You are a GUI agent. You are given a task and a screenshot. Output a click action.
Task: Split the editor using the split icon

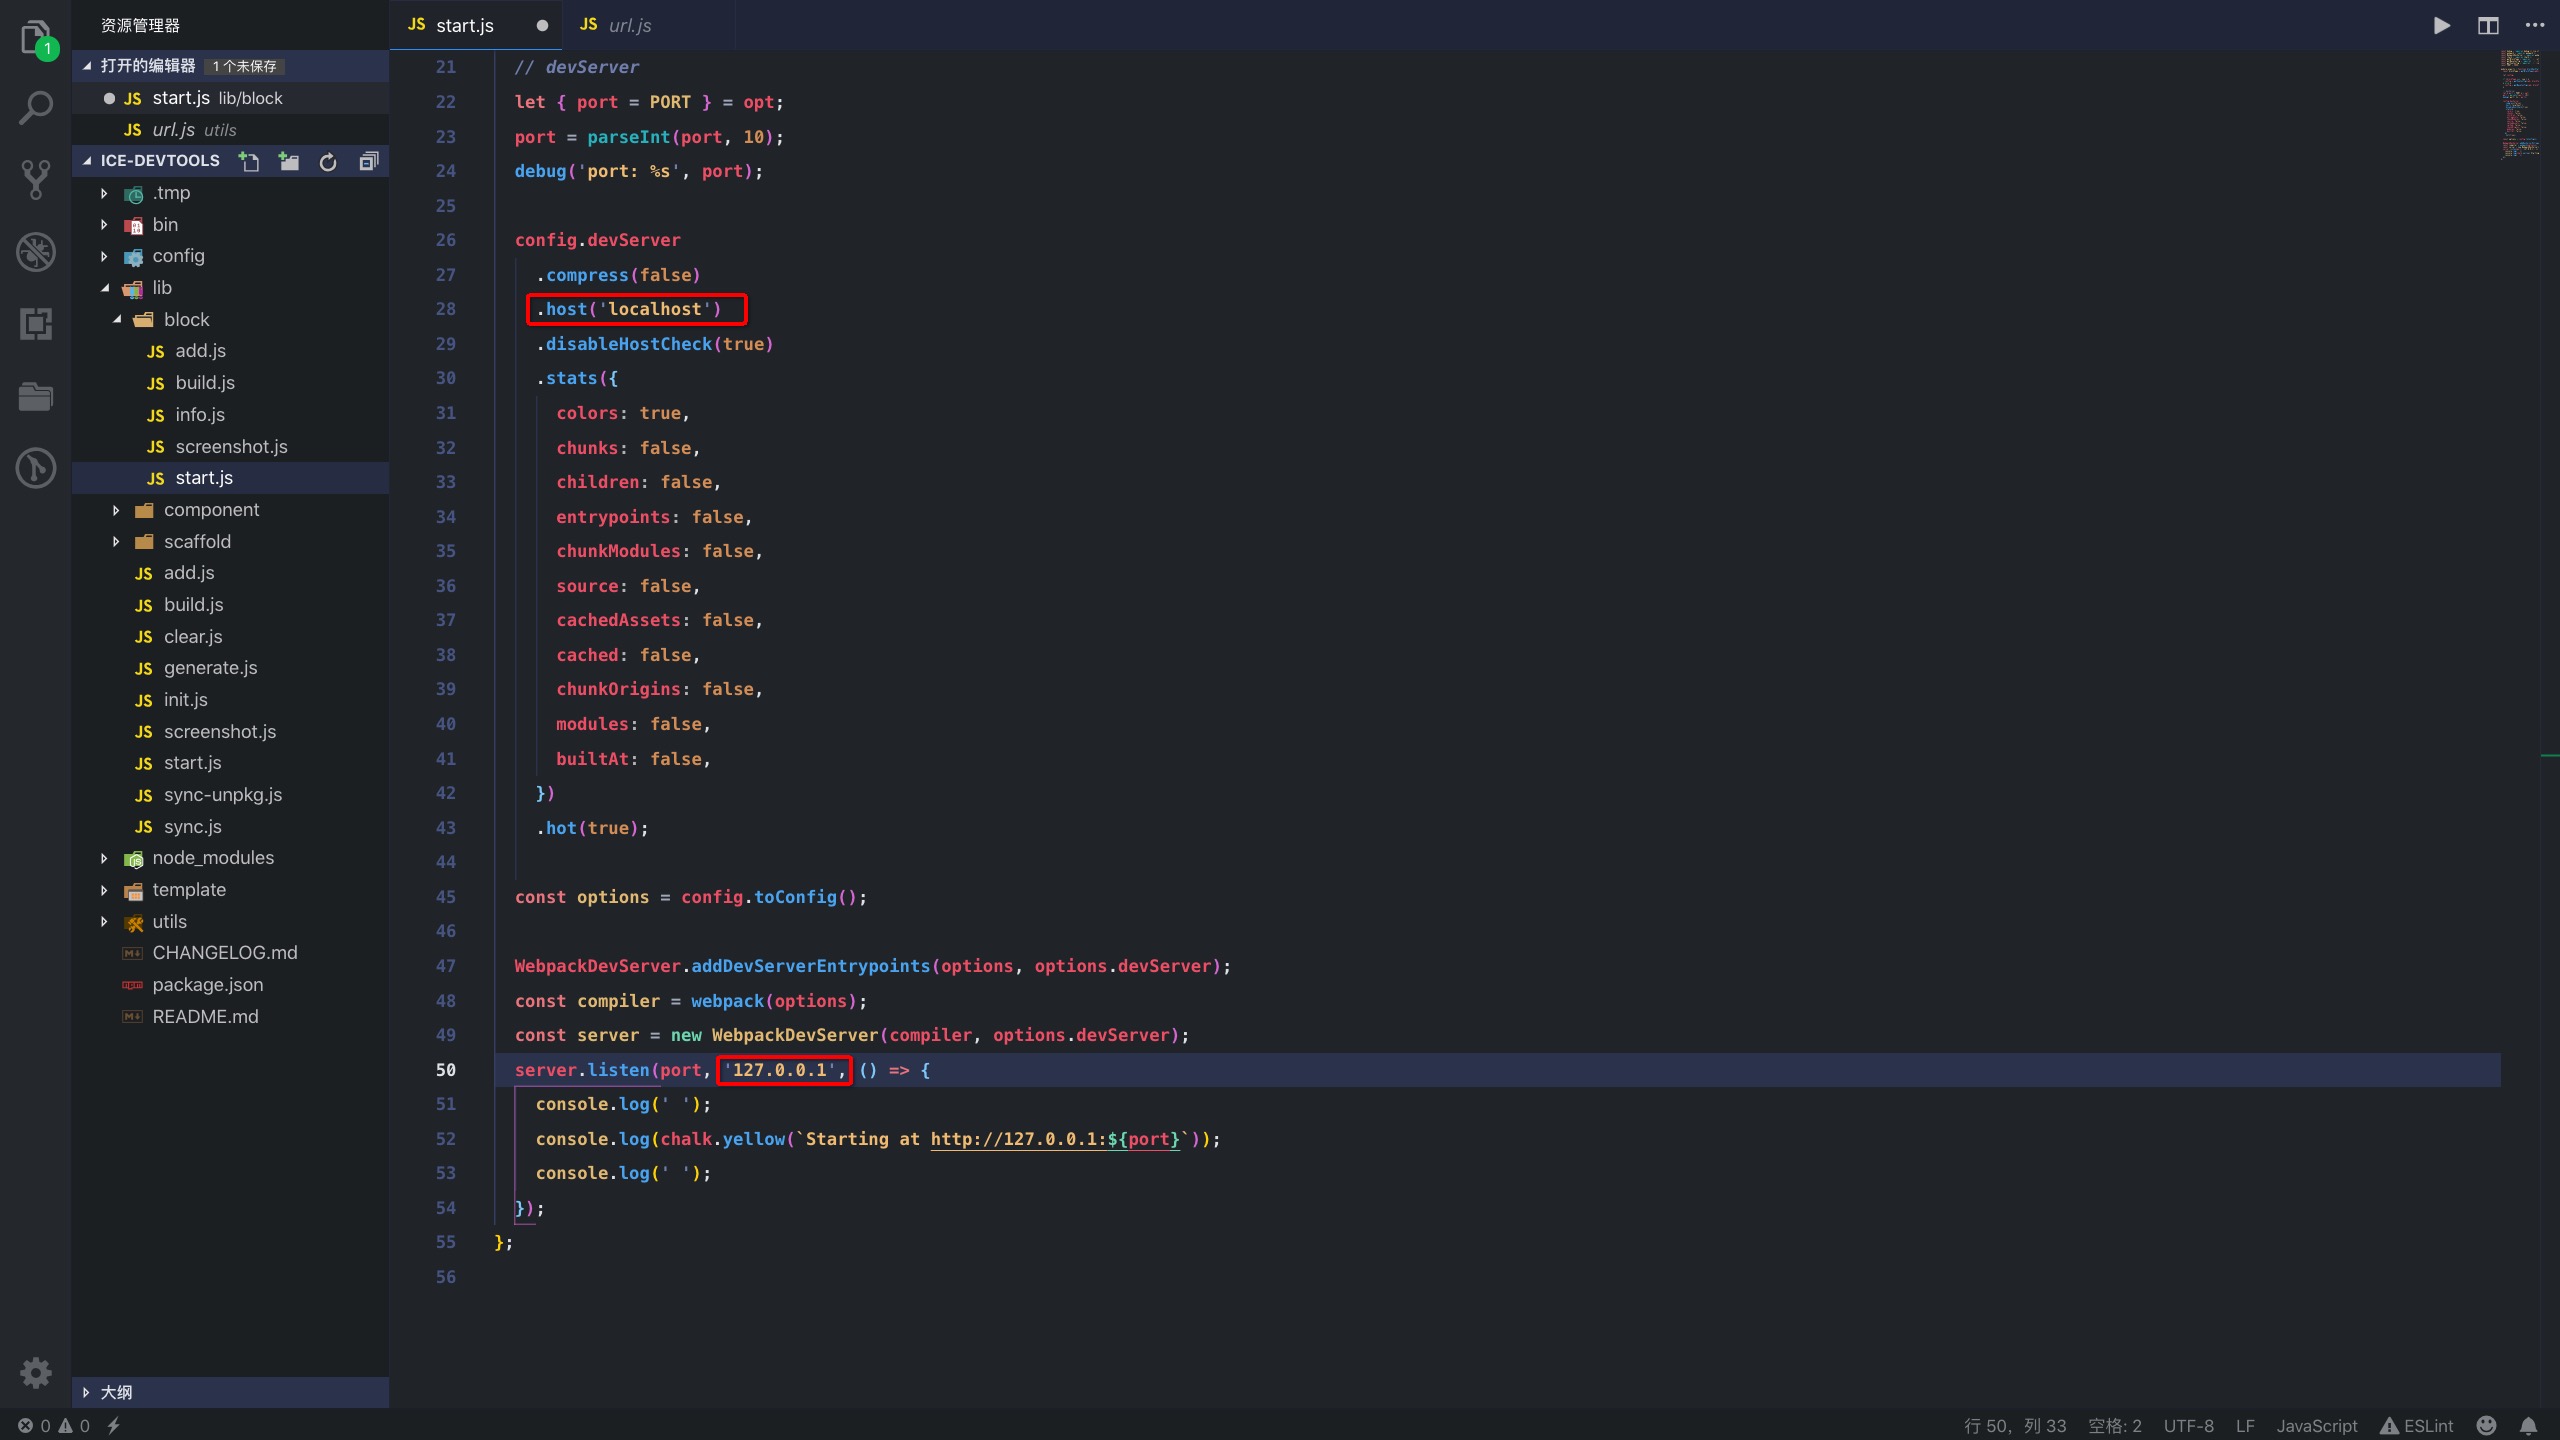coord(2487,25)
